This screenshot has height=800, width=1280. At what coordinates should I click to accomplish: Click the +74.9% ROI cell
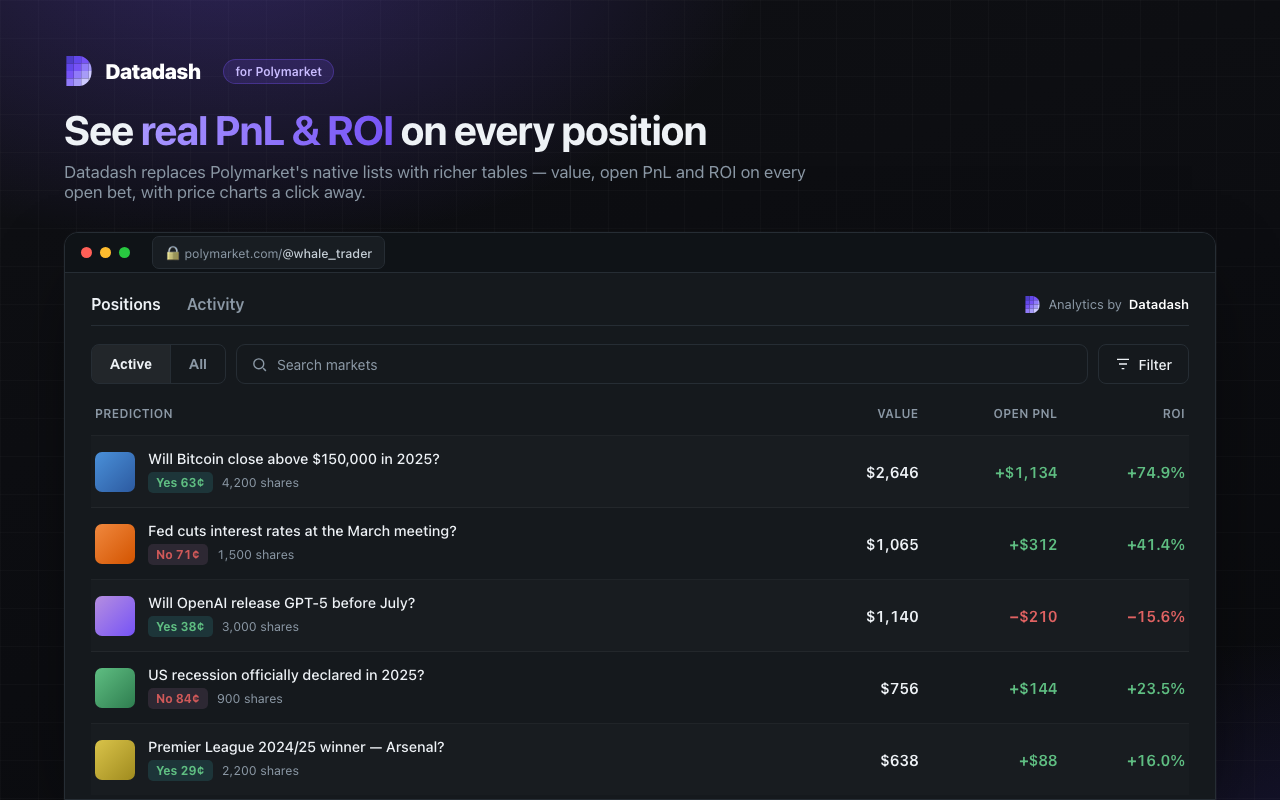click(1156, 472)
